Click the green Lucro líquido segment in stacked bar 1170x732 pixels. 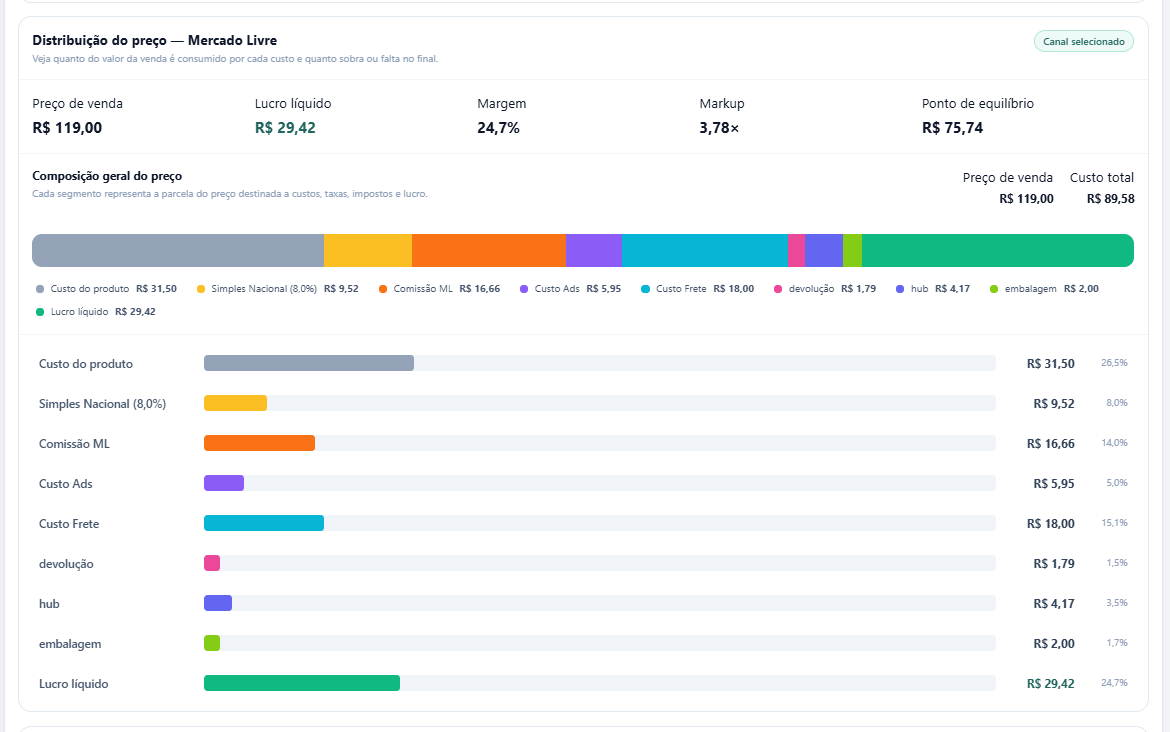[x=998, y=251]
